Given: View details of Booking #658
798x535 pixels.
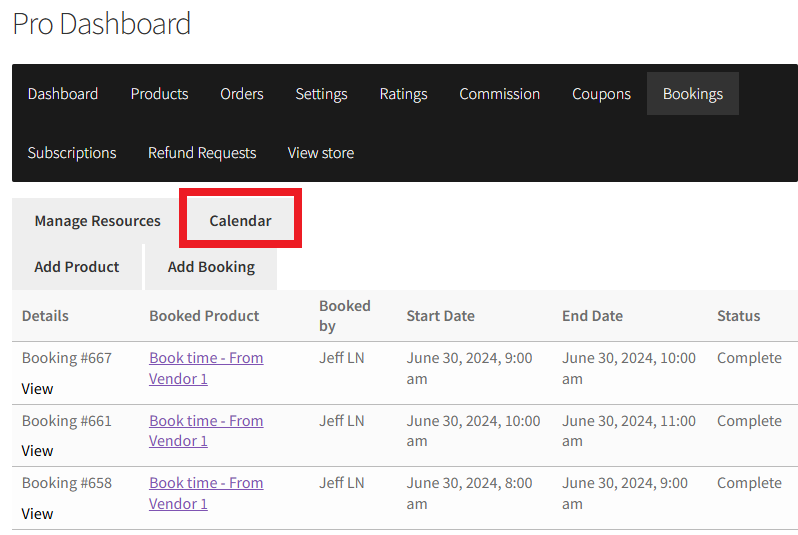Looking at the screenshot, I should 37,514.
